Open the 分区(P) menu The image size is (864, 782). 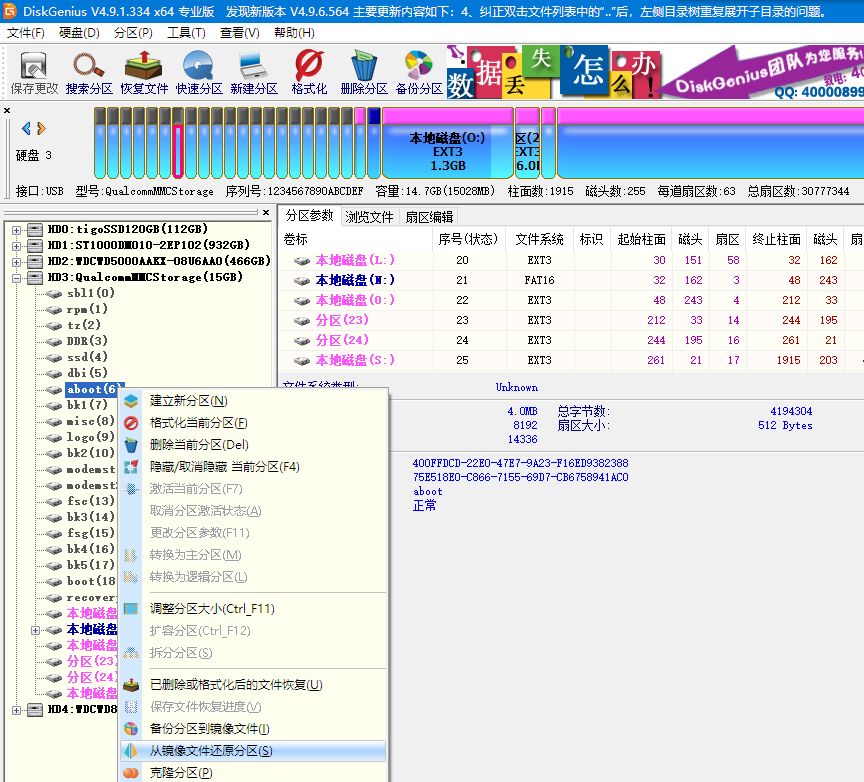[133, 33]
